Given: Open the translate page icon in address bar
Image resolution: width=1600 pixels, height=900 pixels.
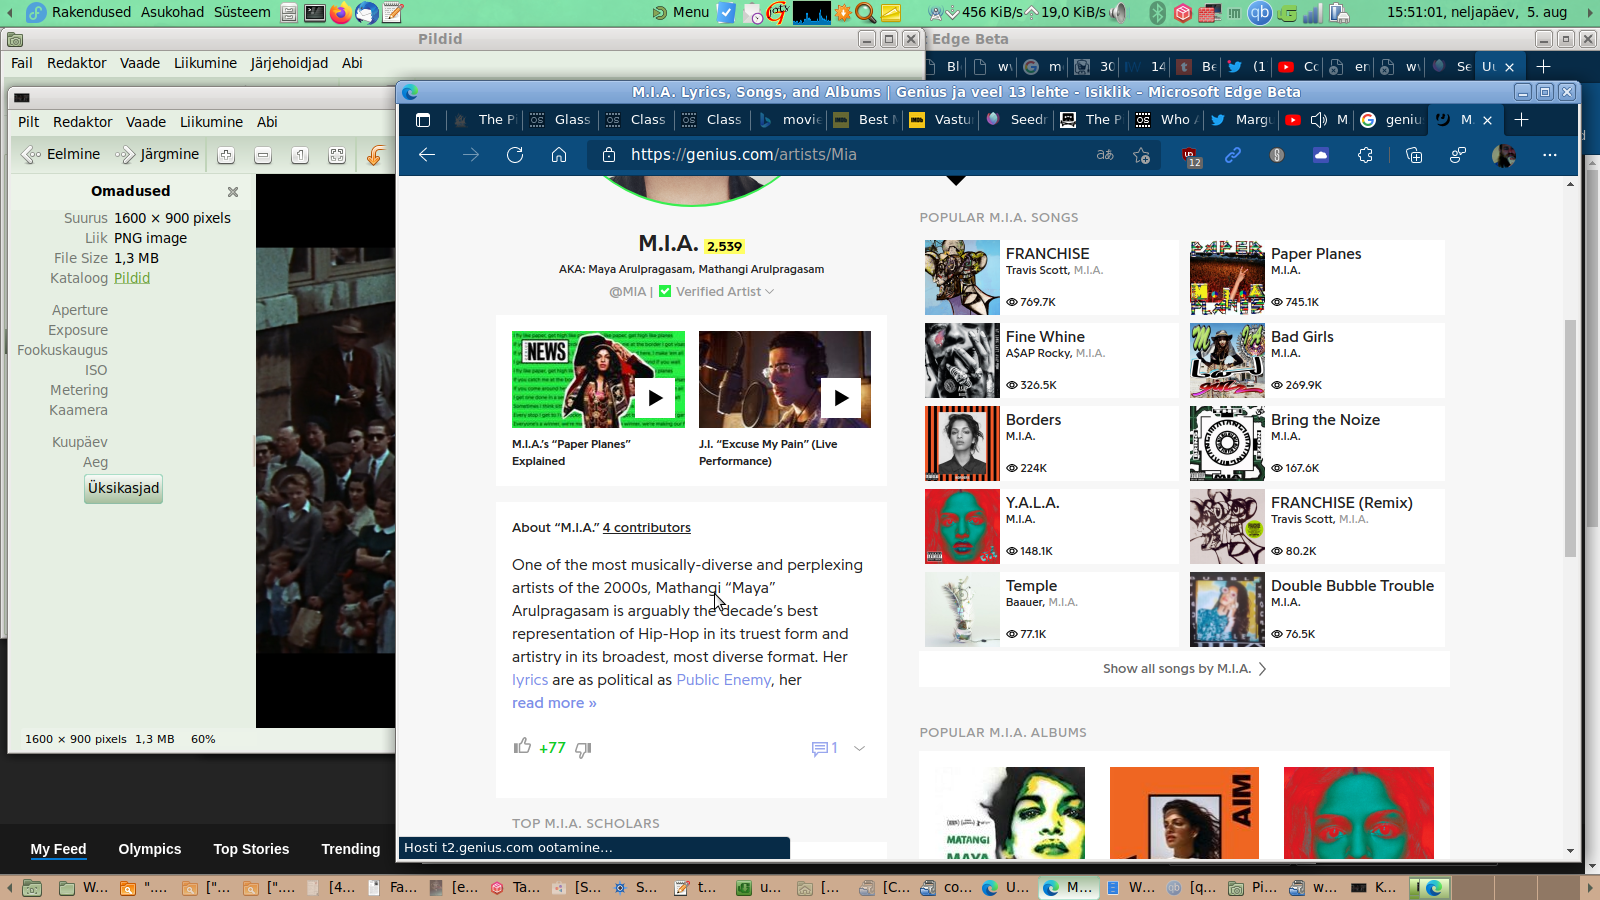Looking at the screenshot, I should point(1105,155).
